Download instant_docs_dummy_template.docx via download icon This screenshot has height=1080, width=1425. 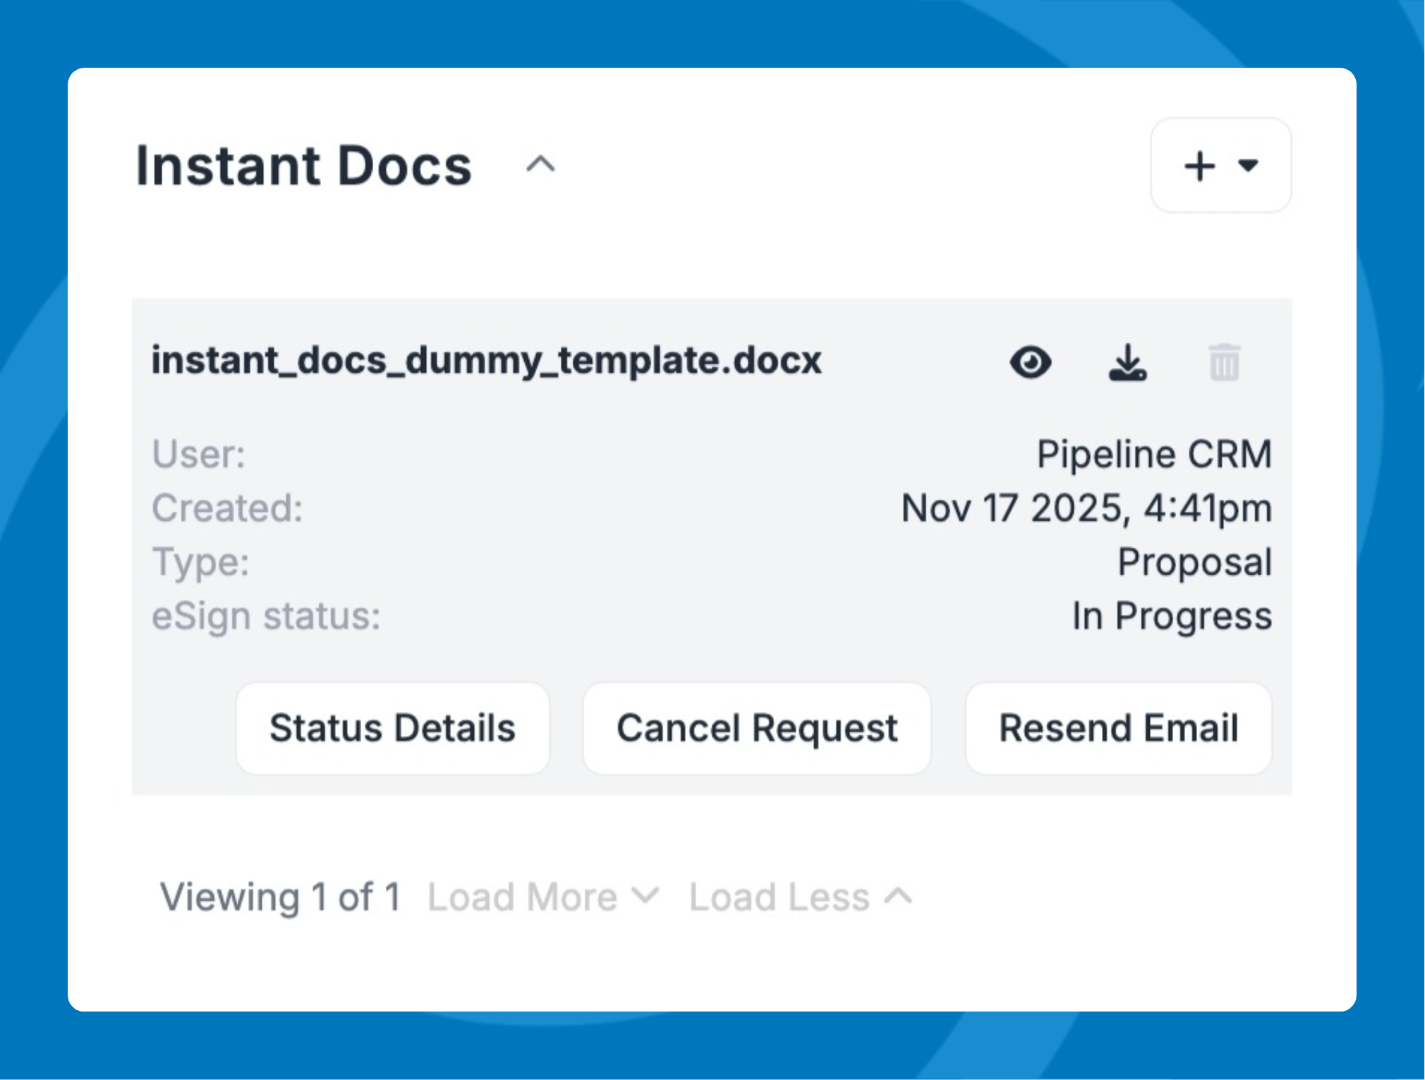[1127, 362]
